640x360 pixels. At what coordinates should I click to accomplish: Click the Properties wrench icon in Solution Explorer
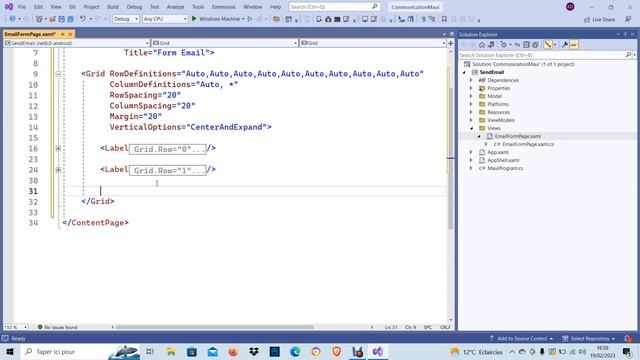click(x=564, y=44)
